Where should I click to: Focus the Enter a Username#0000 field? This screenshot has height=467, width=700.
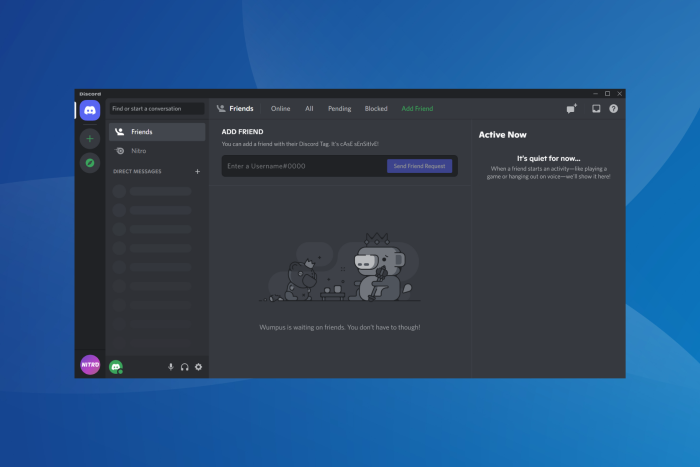click(305, 166)
